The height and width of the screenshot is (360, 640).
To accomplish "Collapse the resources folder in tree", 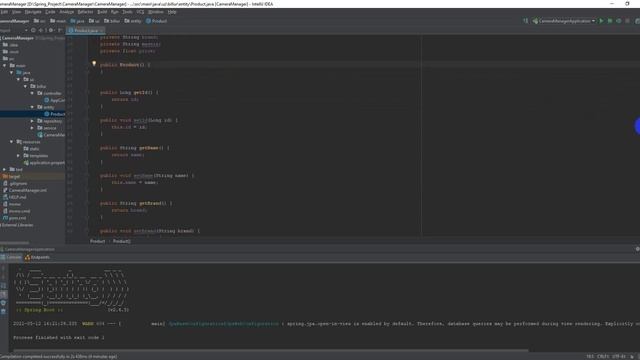I will coord(12,142).
